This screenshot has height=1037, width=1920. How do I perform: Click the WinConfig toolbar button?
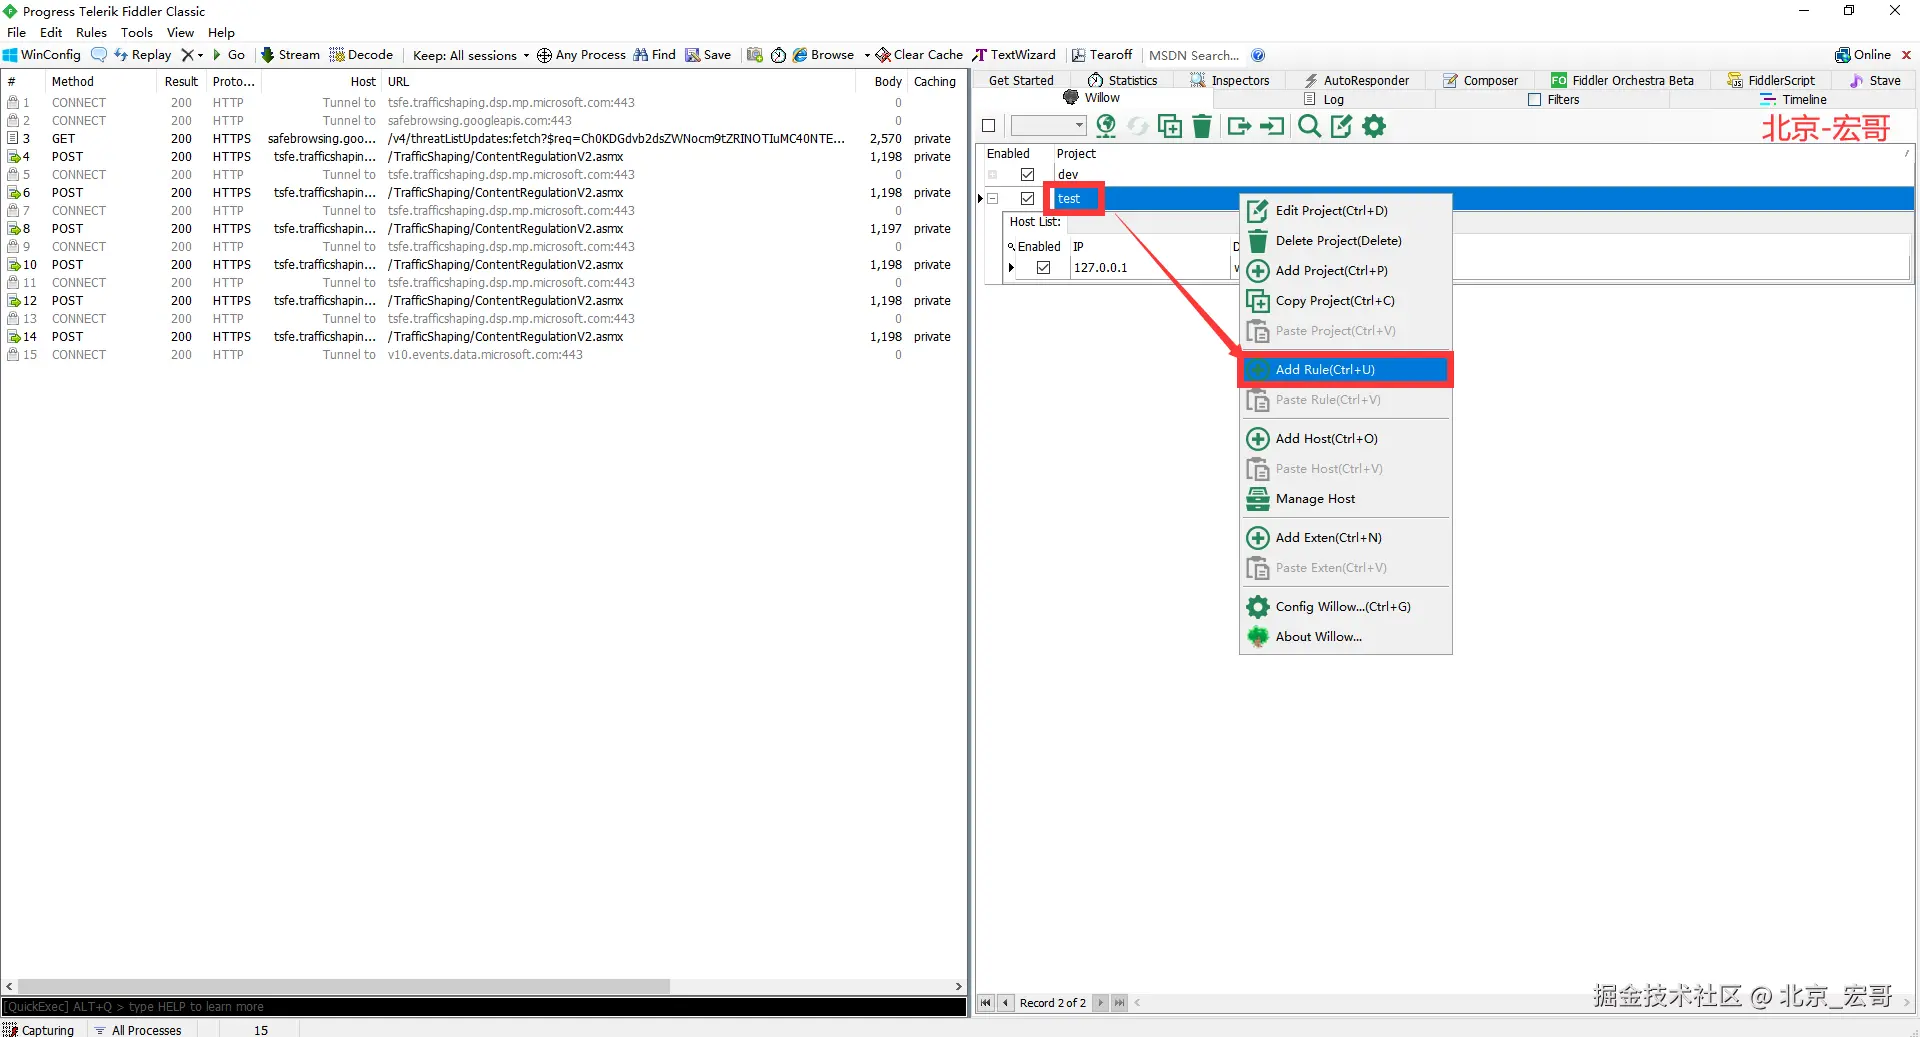click(42, 55)
